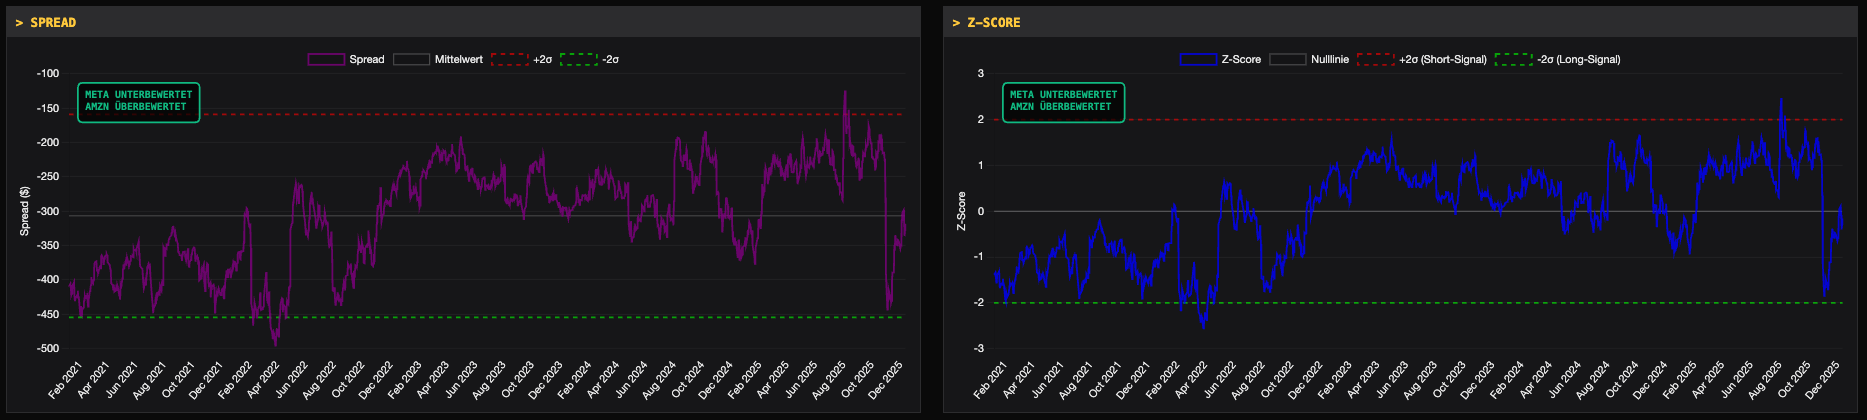
Task: Toggle the Mittelwert legend entry
Action: [x=438, y=60]
